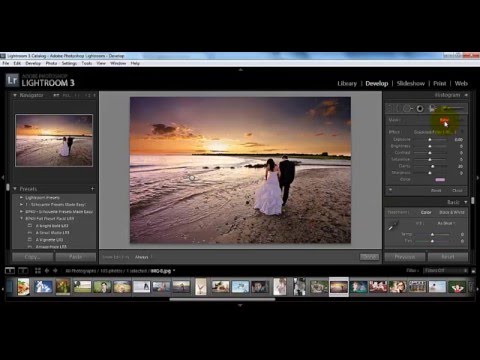The height and width of the screenshot is (360, 480).
Task: Go back with filmstrip left arrow
Action: (x=47, y=271)
